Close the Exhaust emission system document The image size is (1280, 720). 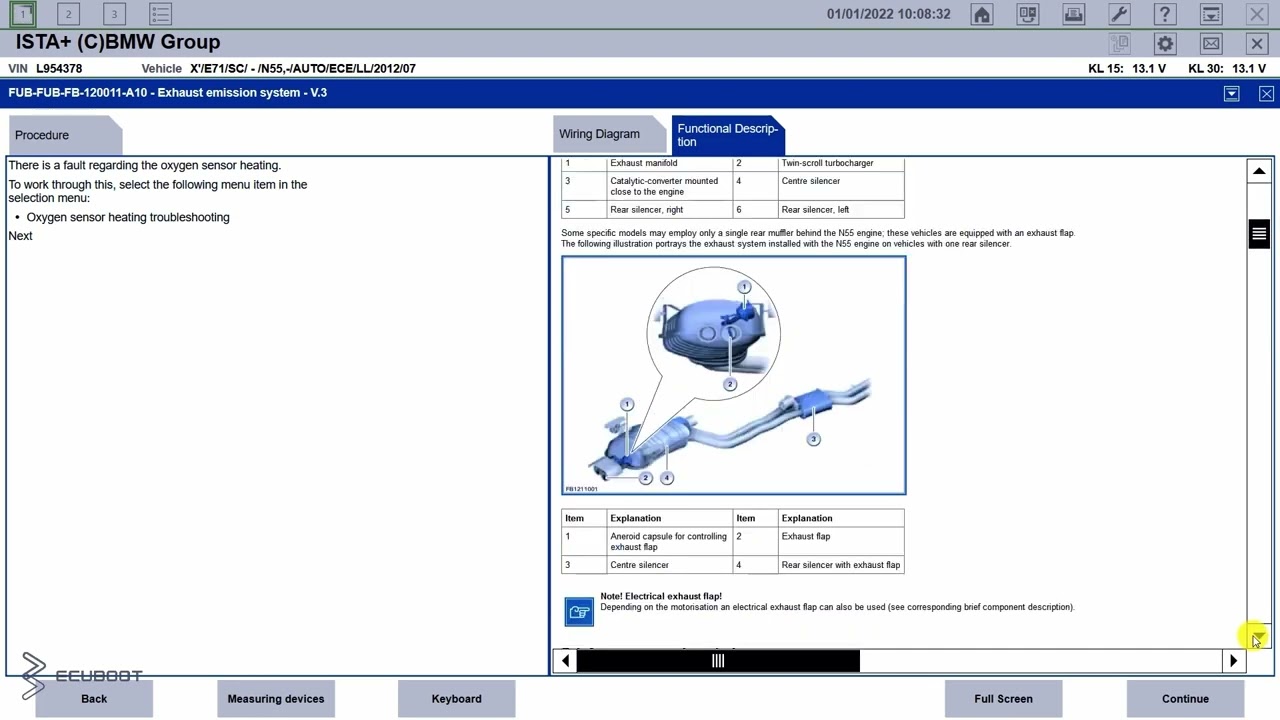pyautogui.click(x=1266, y=93)
